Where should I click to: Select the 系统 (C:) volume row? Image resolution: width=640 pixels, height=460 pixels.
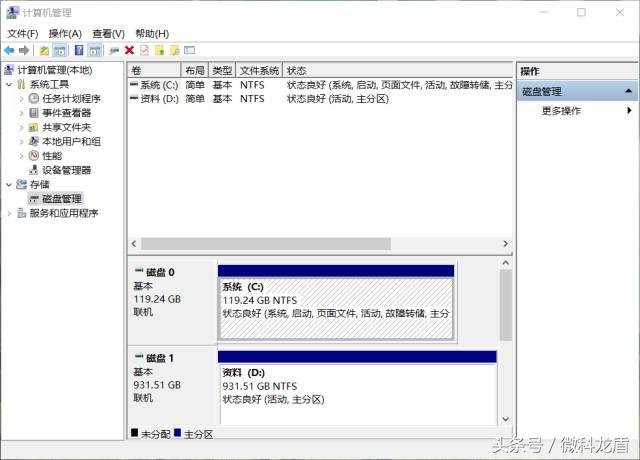pos(320,85)
